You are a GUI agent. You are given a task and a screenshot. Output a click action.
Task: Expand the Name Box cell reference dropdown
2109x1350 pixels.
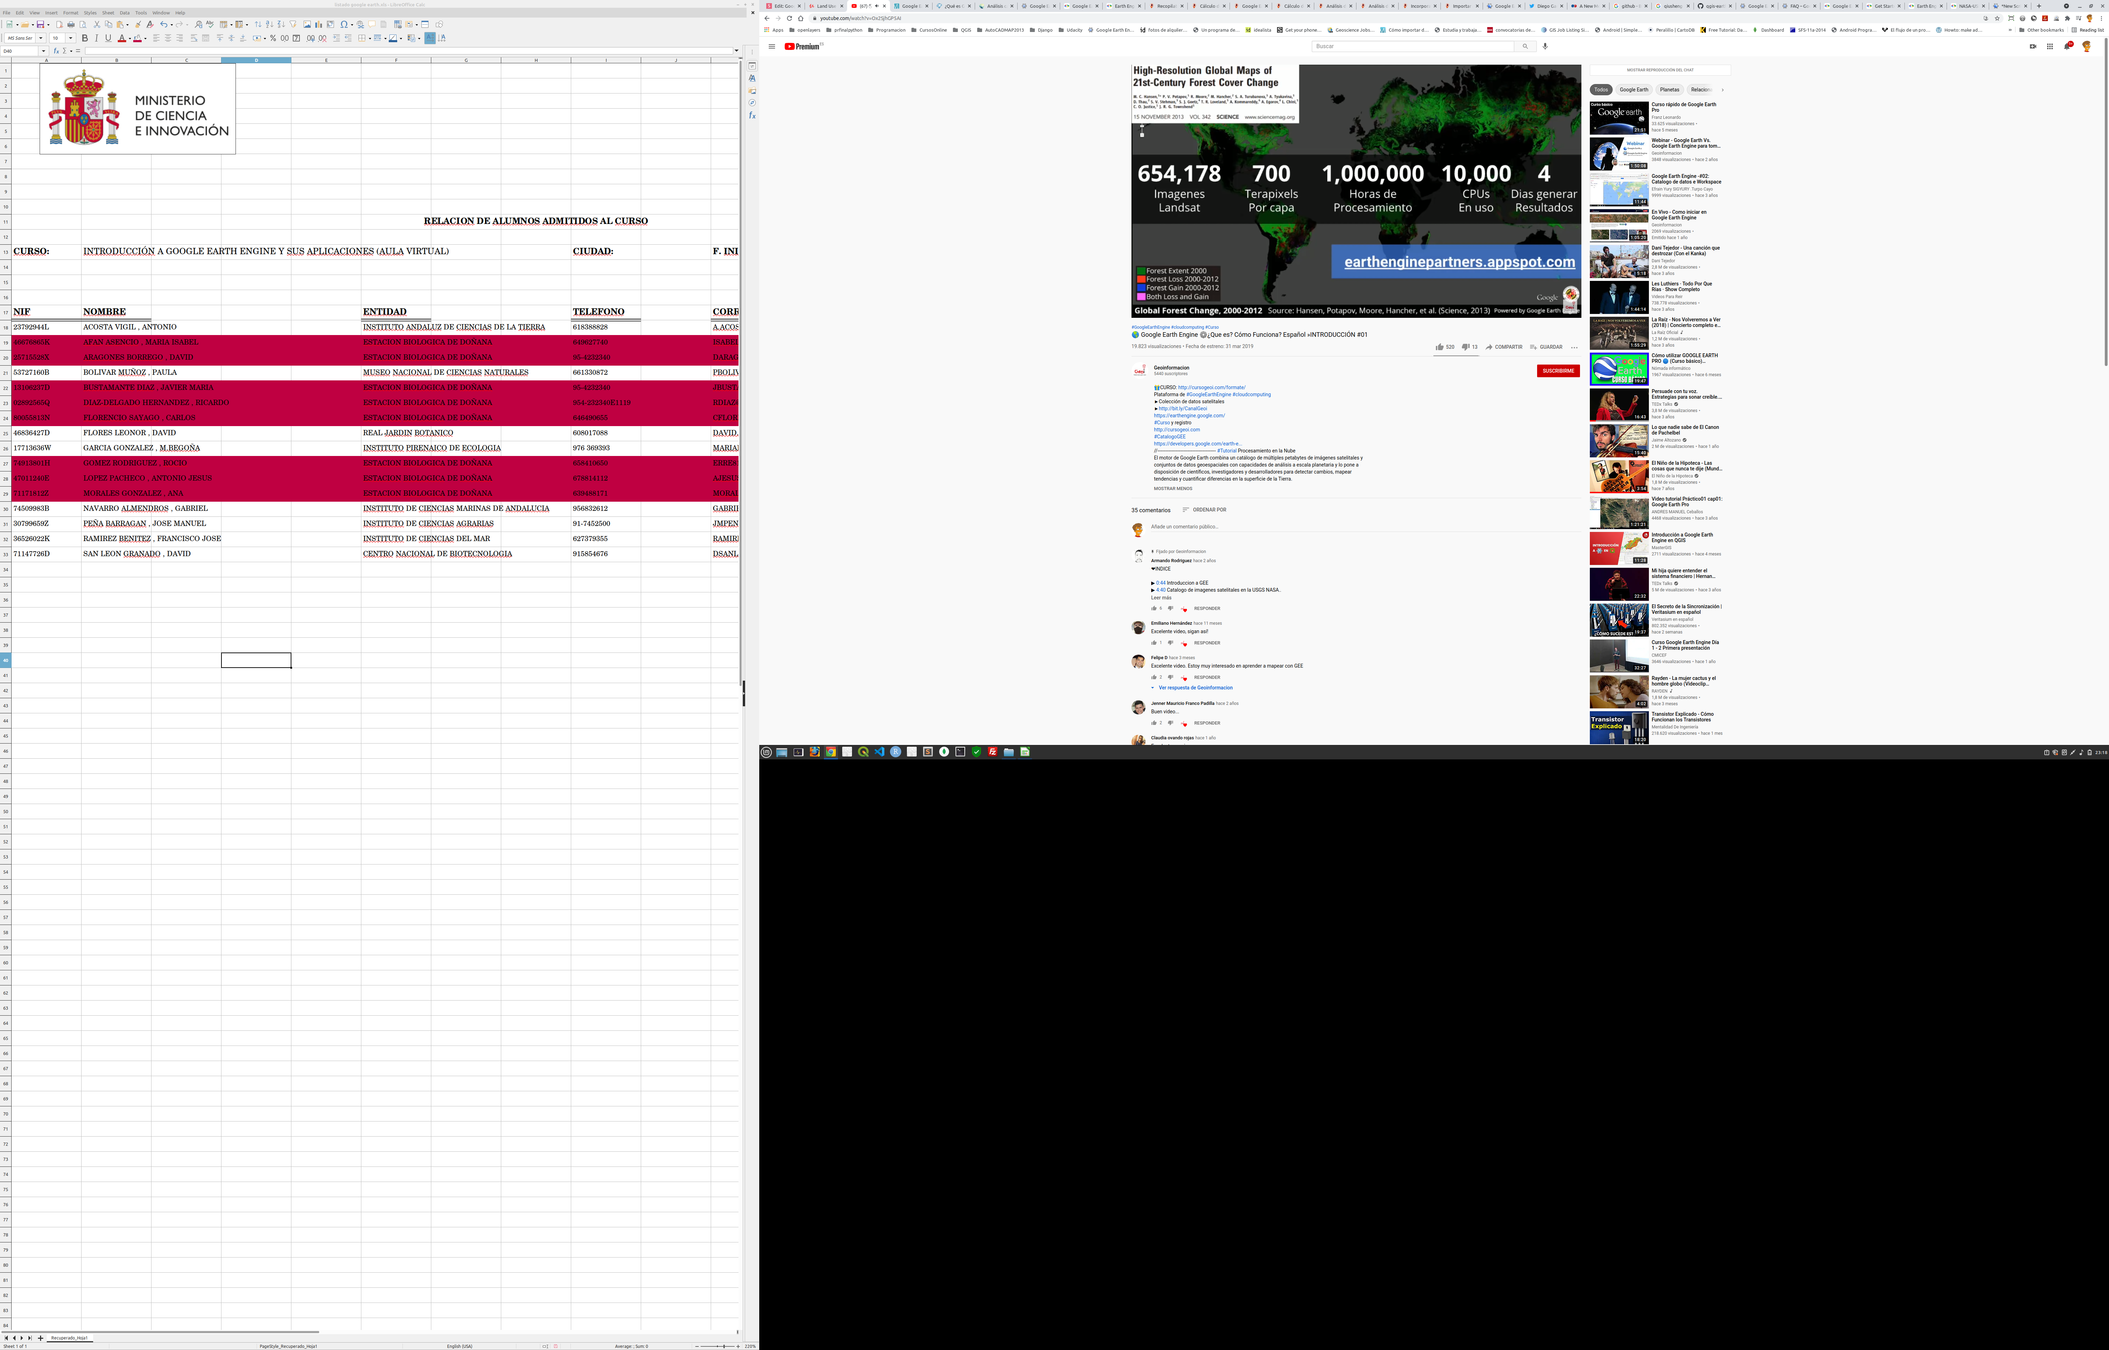[43, 51]
